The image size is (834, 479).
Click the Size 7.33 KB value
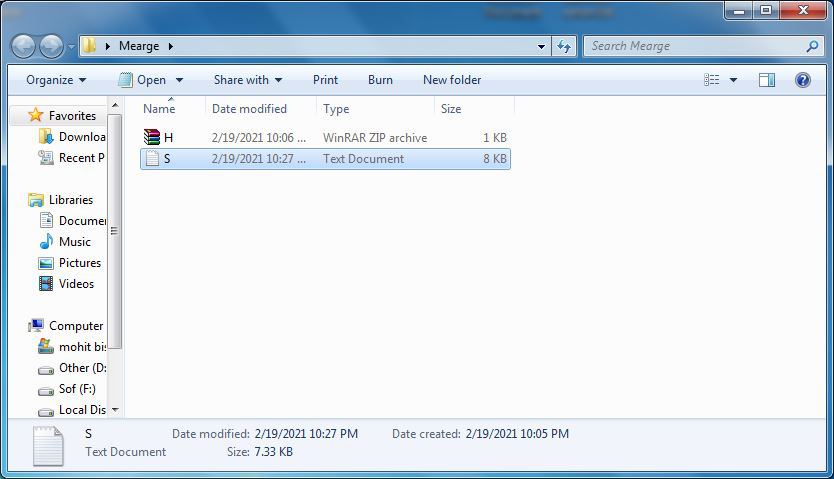click(273, 452)
